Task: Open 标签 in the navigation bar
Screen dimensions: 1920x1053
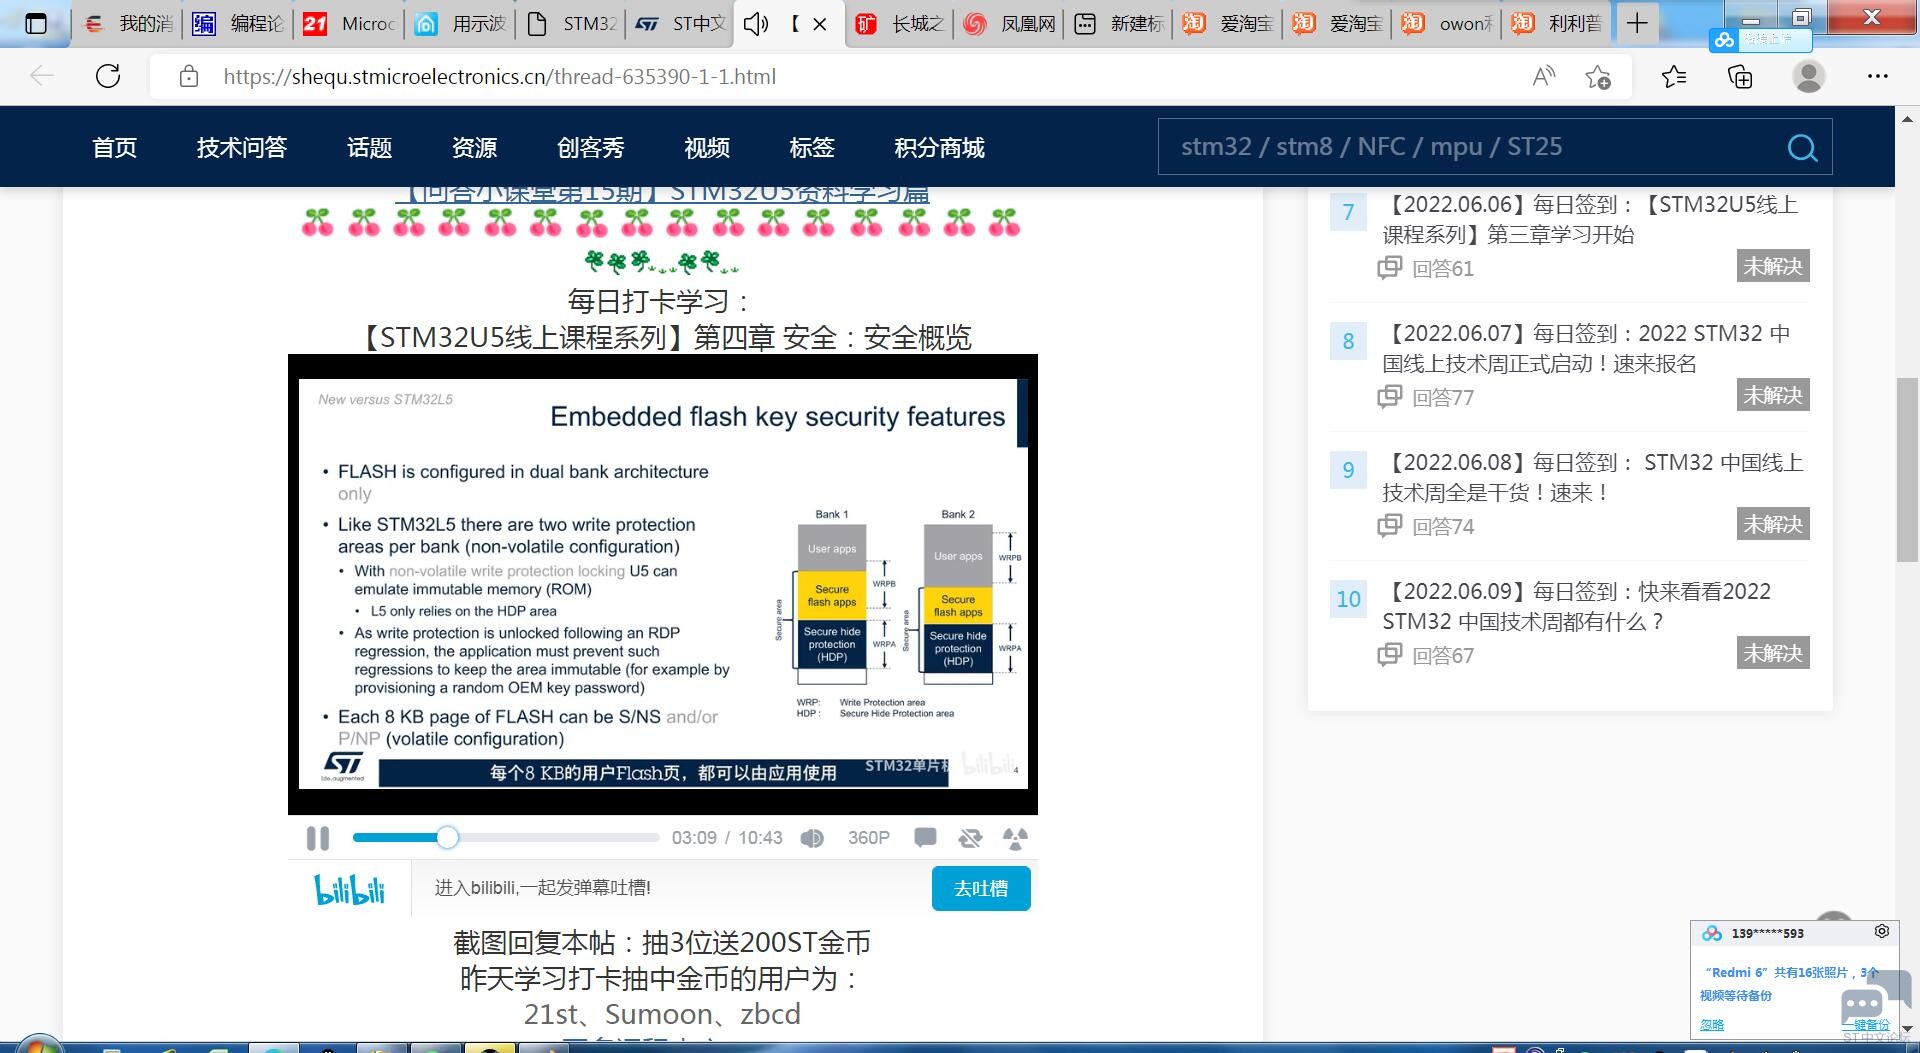Action: tap(812, 148)
